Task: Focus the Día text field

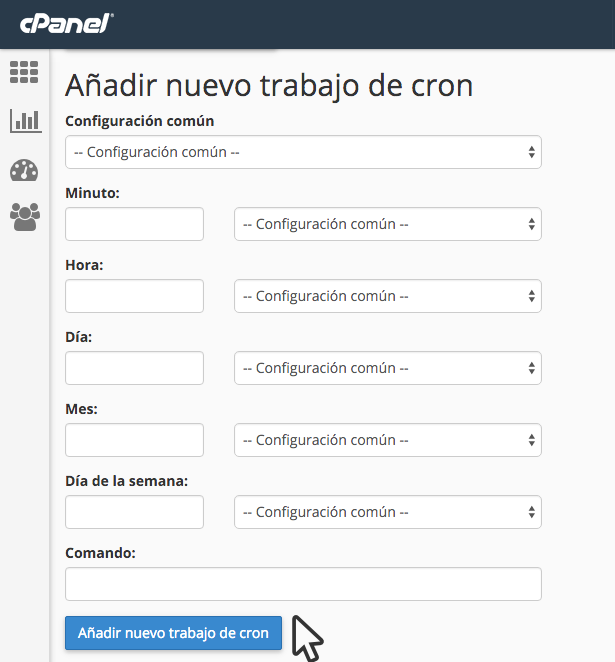Action: click(x=134, y=368)
